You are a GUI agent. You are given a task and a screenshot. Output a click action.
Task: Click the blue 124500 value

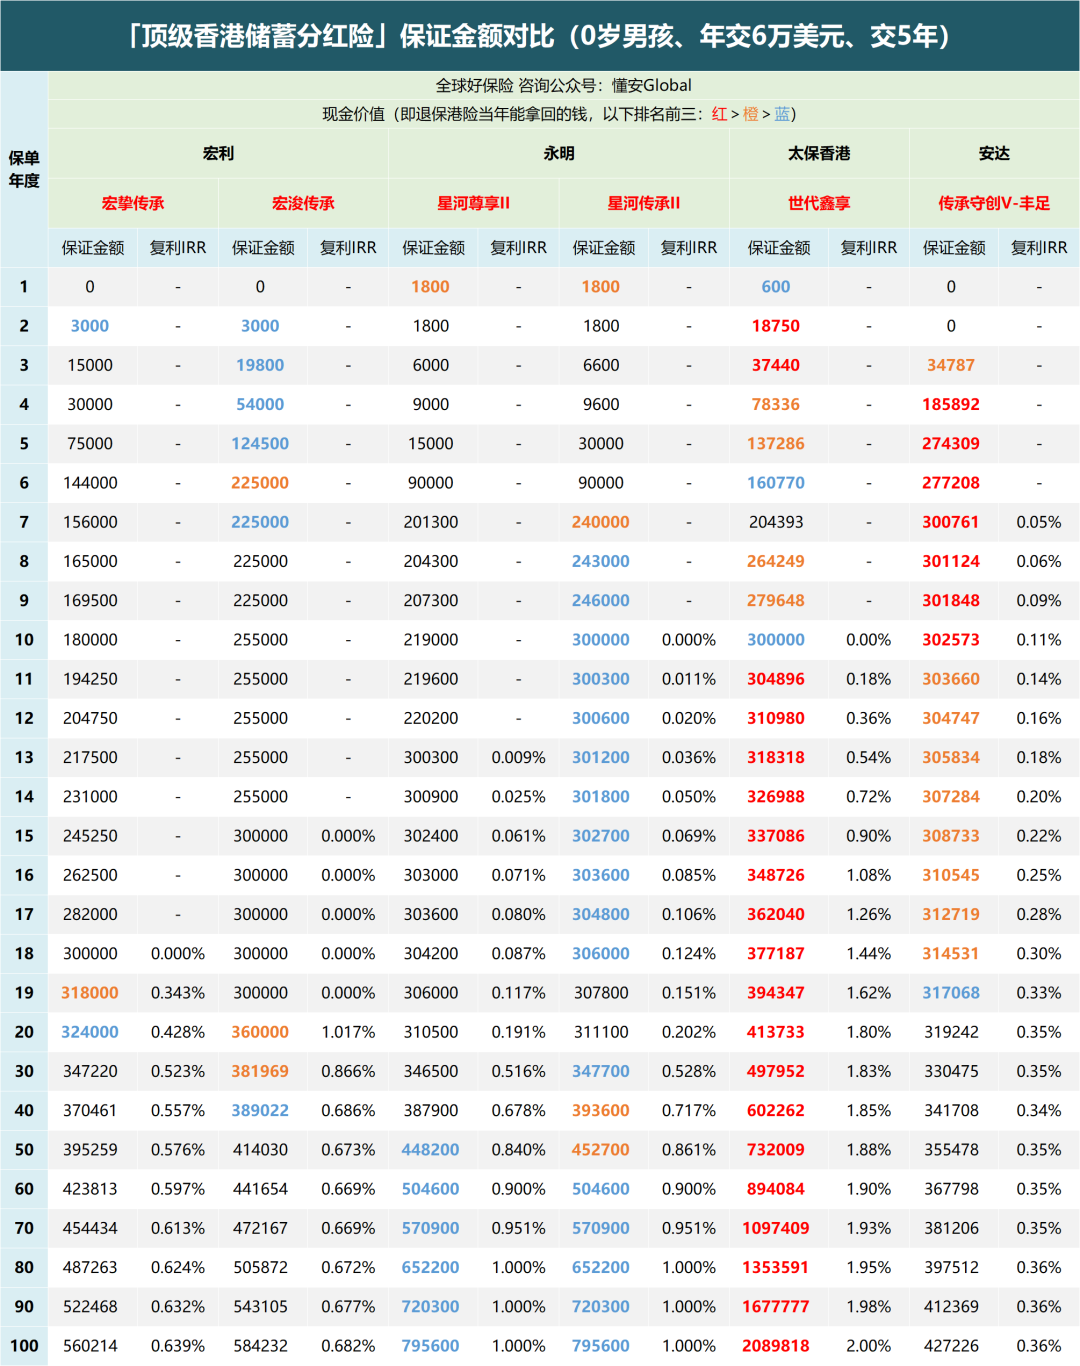[x=260, y=444]
